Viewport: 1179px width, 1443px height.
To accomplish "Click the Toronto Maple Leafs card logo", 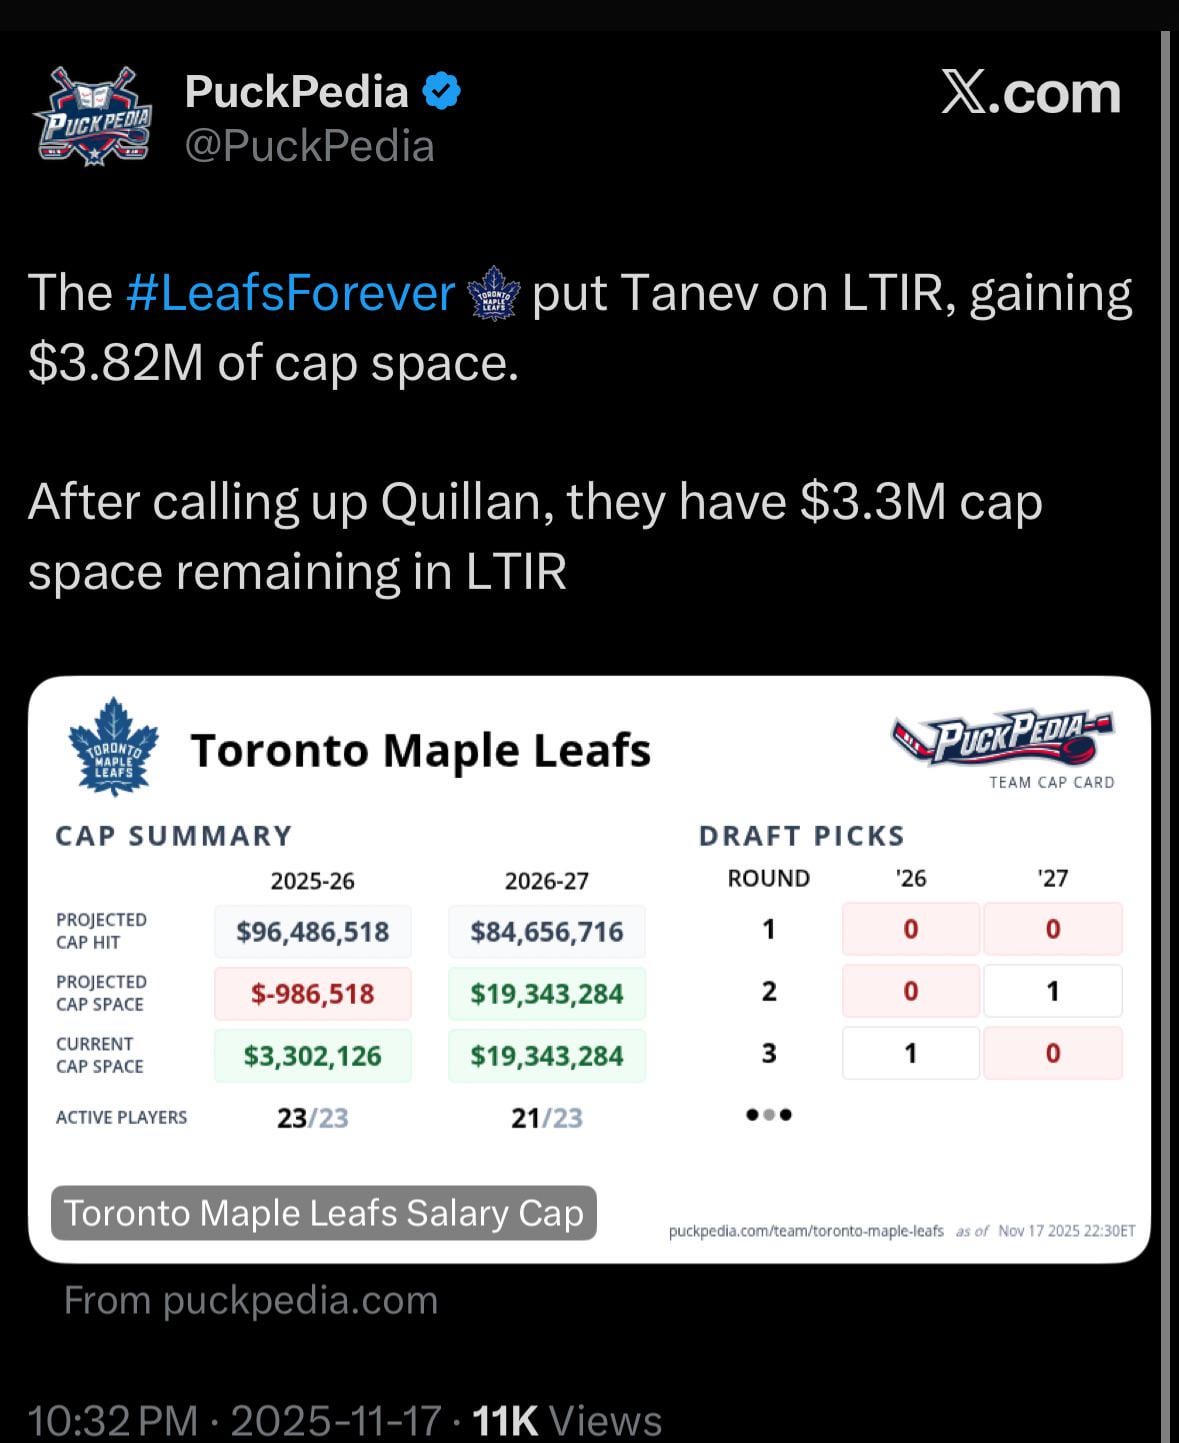I will point(114,747).
